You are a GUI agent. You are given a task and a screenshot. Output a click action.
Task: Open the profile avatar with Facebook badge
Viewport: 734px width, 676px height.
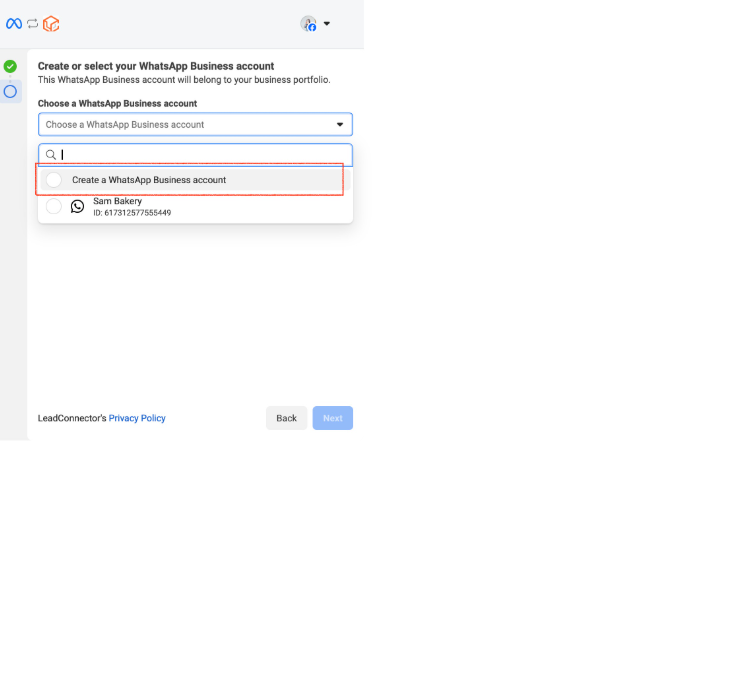308,23
